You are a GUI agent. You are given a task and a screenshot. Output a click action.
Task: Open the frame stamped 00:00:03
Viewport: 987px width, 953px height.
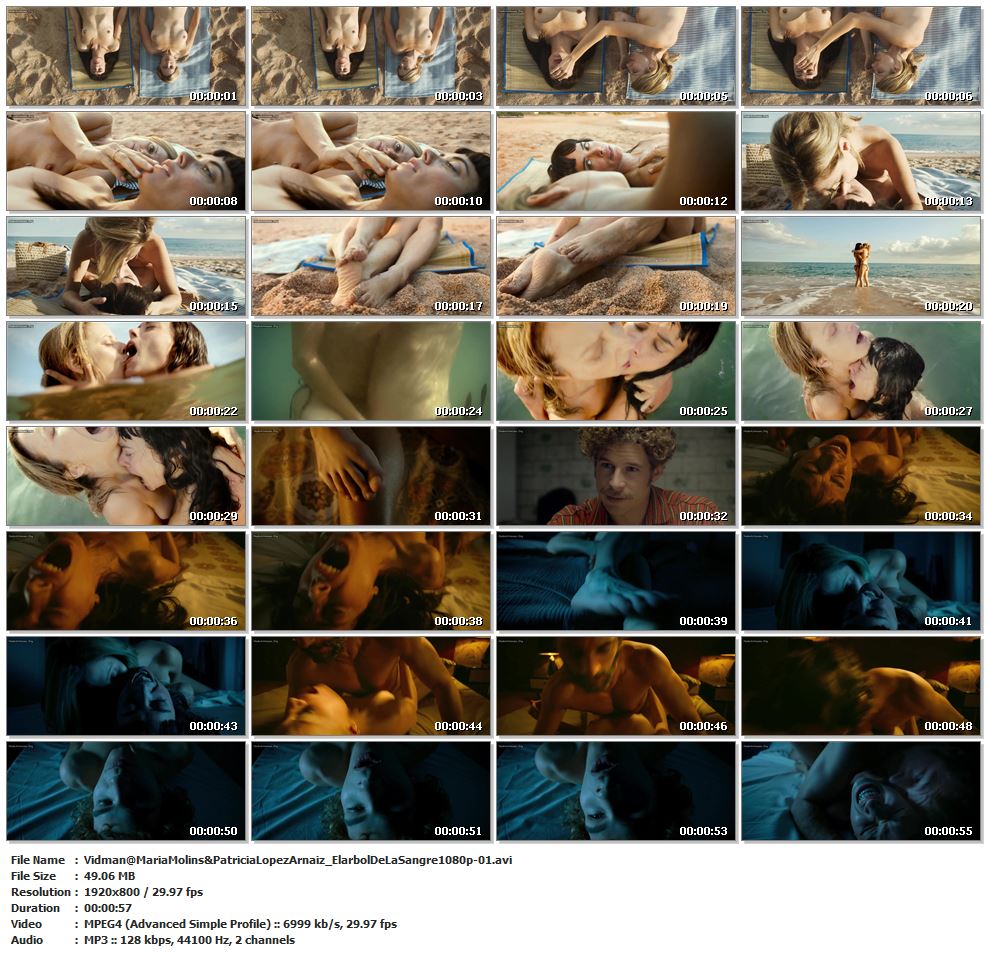click(x=371, y=56)
